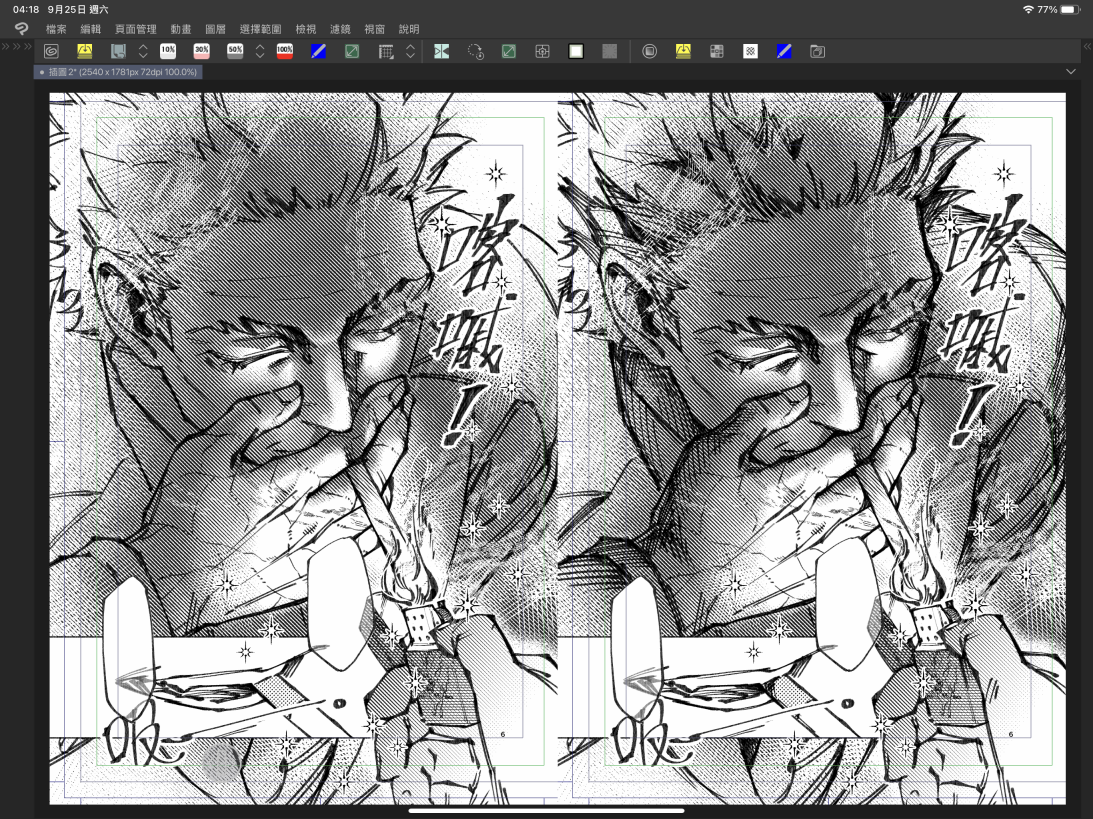Click the crosshair square icon
This screenshot has height=819, width=1093.
pos(542,52)
